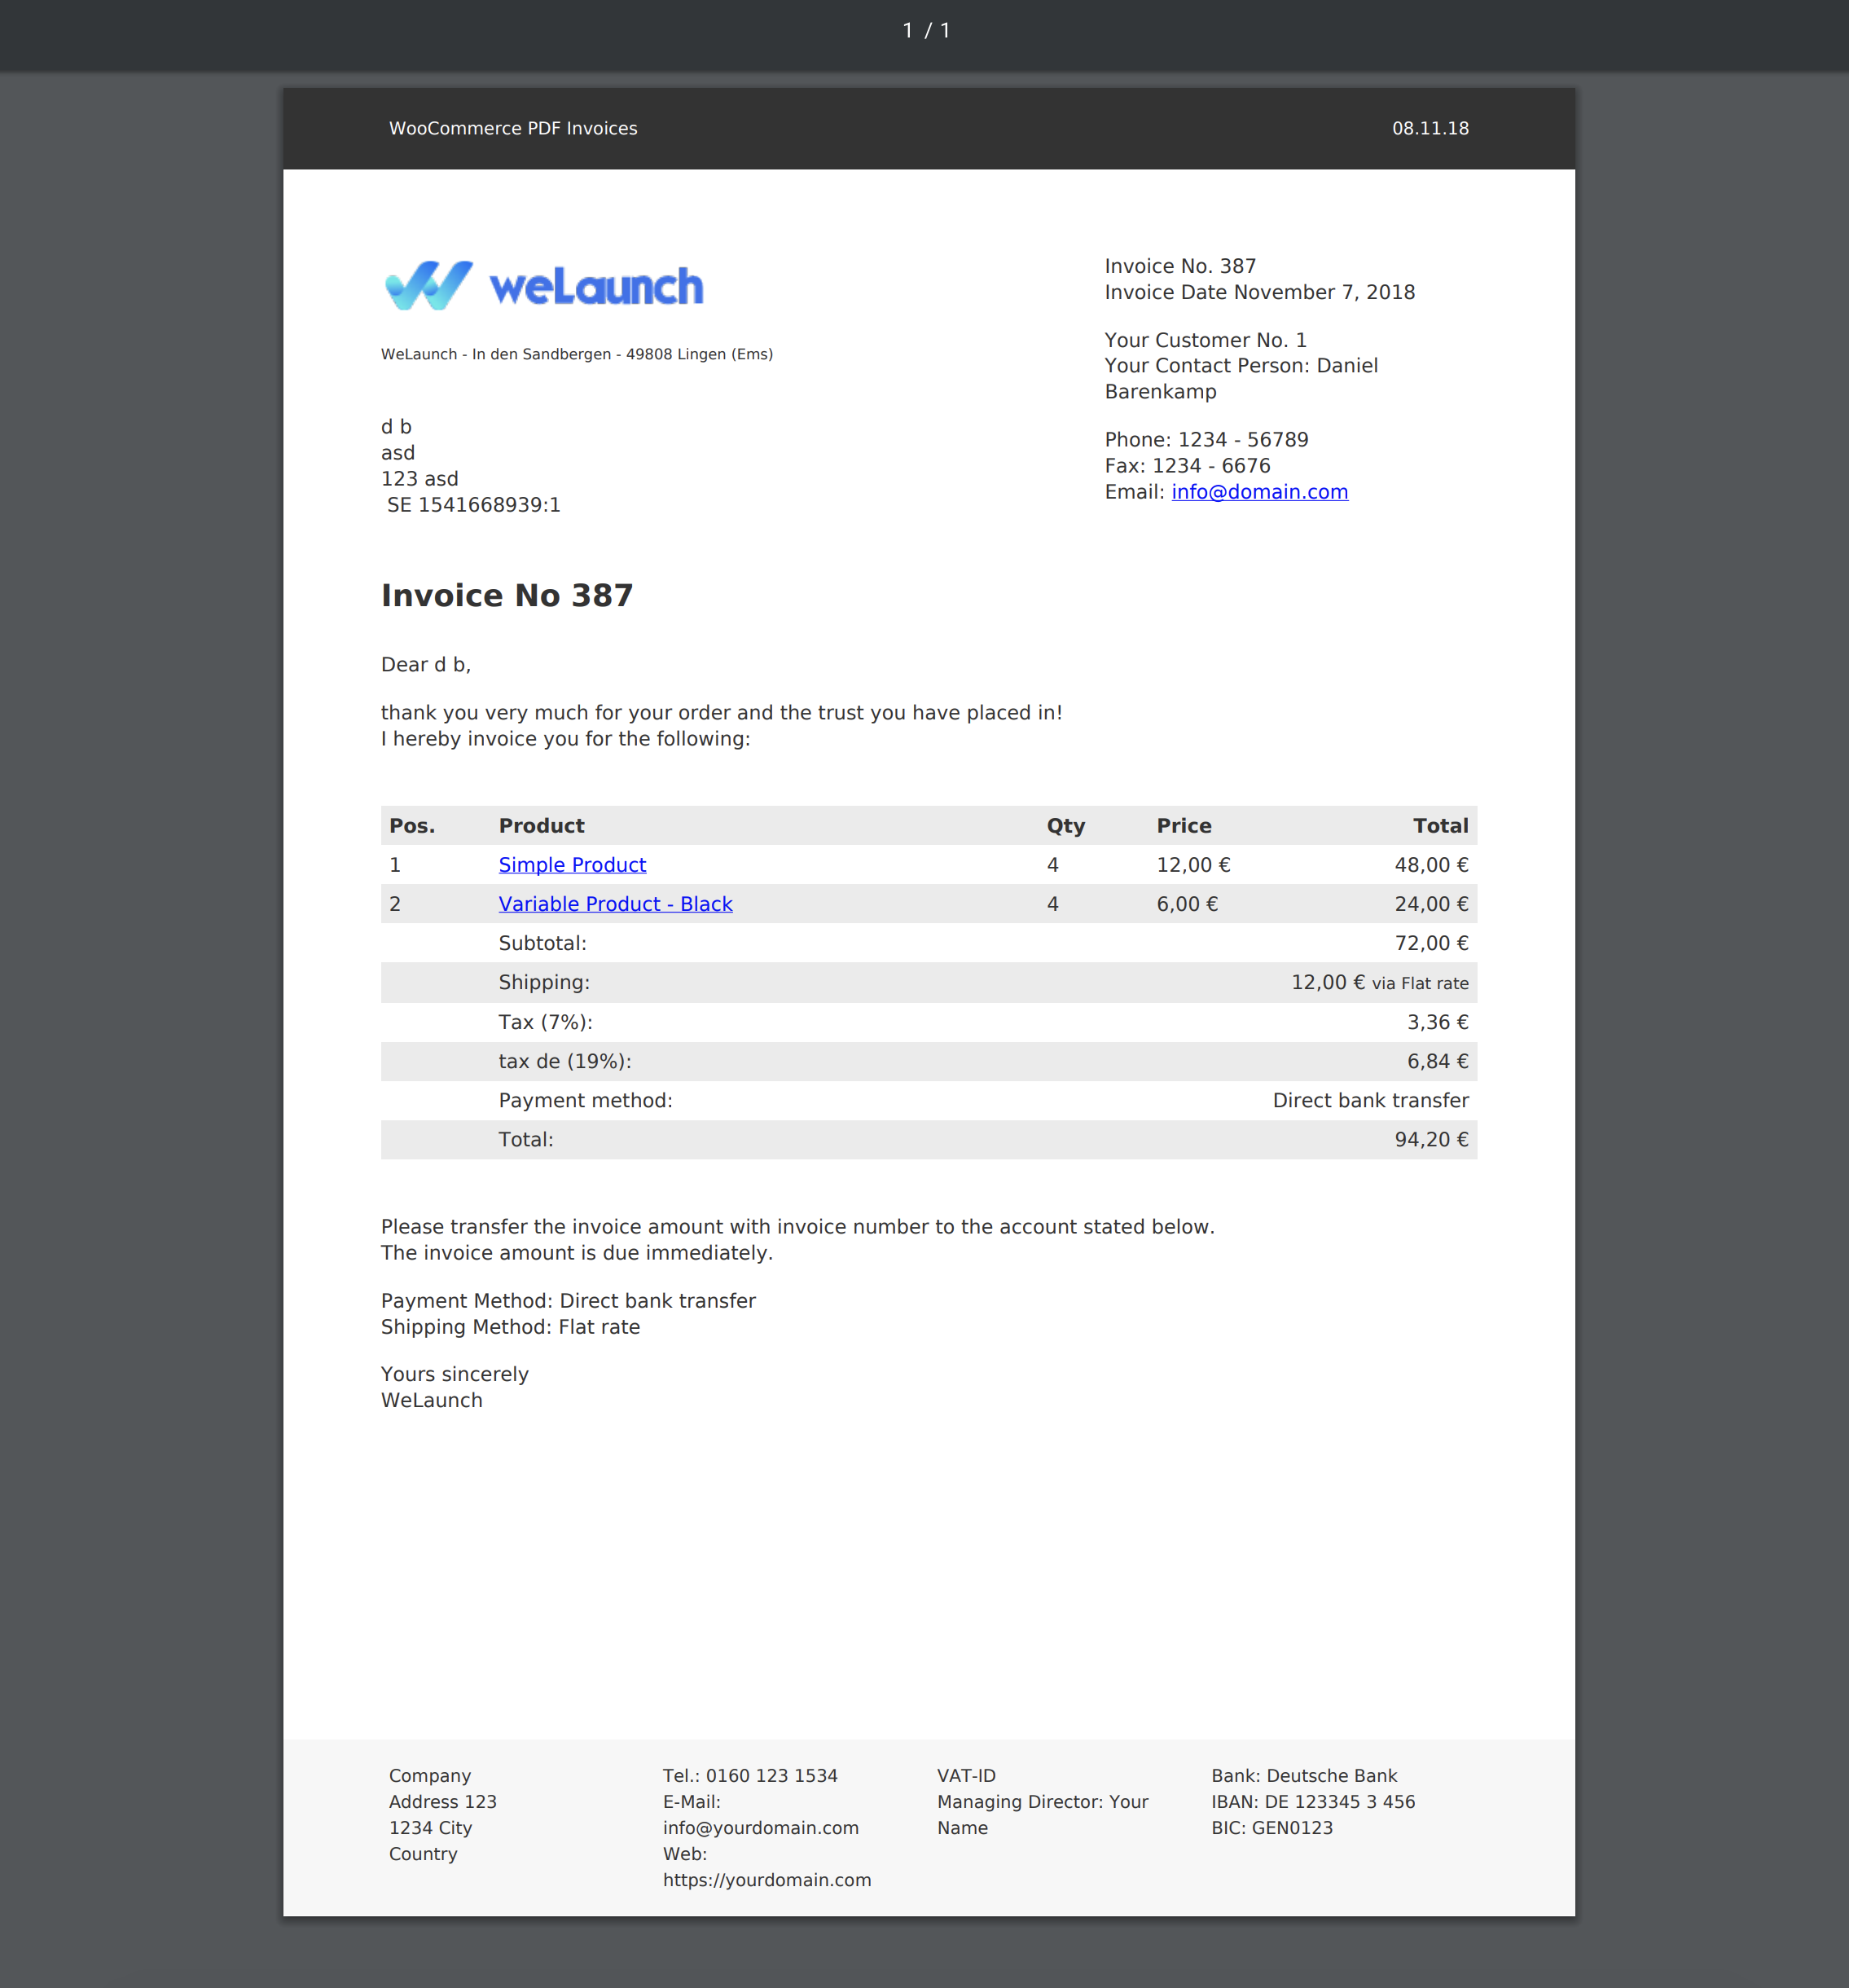This screenshot has height=1988, width=1849.
Task: Click the 12,00 € via Flat rate value
Action: click(x=1380, y=982)
